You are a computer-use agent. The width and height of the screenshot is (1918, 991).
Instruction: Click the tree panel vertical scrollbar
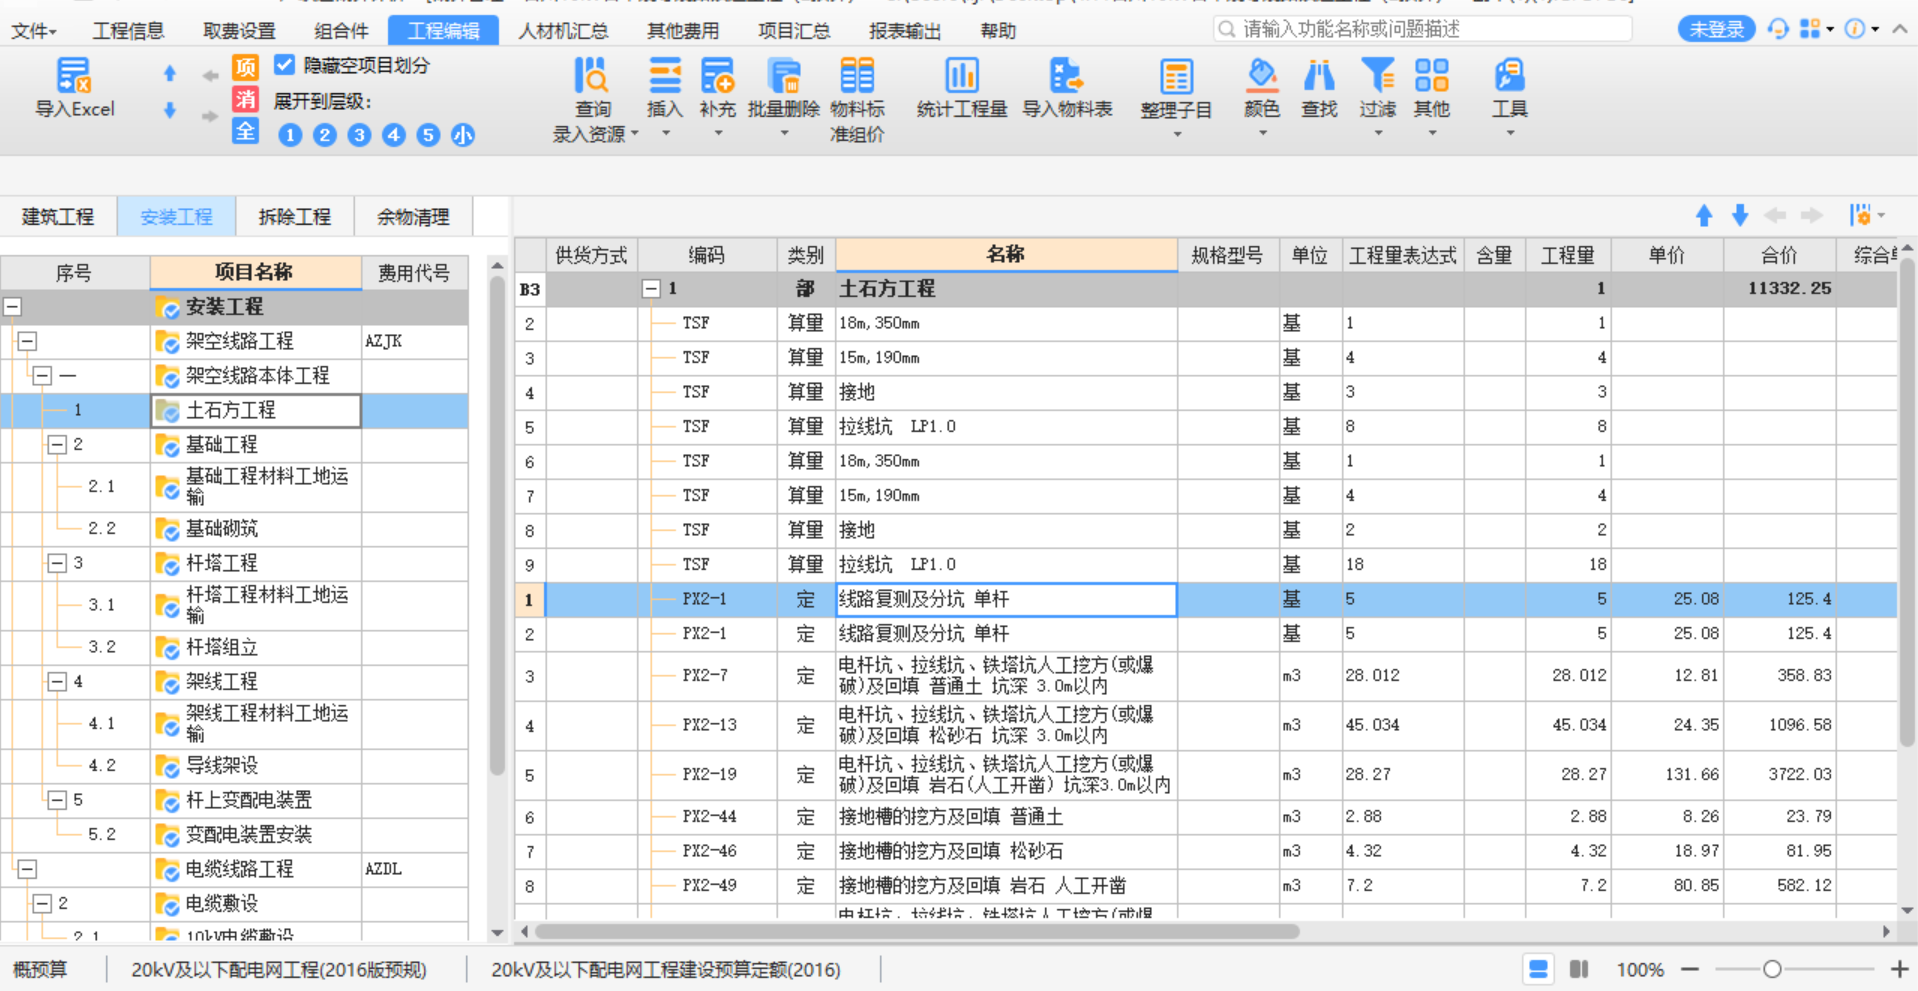click(497, 525)
